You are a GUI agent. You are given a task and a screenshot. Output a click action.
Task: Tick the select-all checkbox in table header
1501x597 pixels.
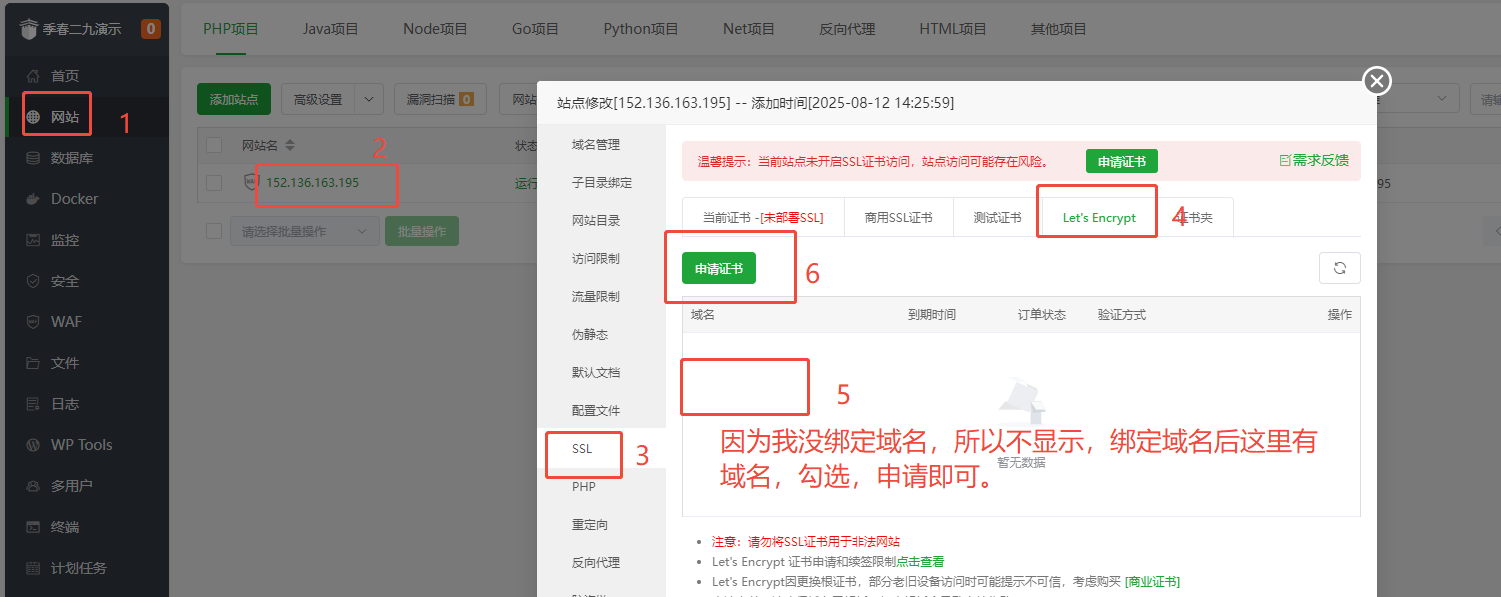(214, 145)
